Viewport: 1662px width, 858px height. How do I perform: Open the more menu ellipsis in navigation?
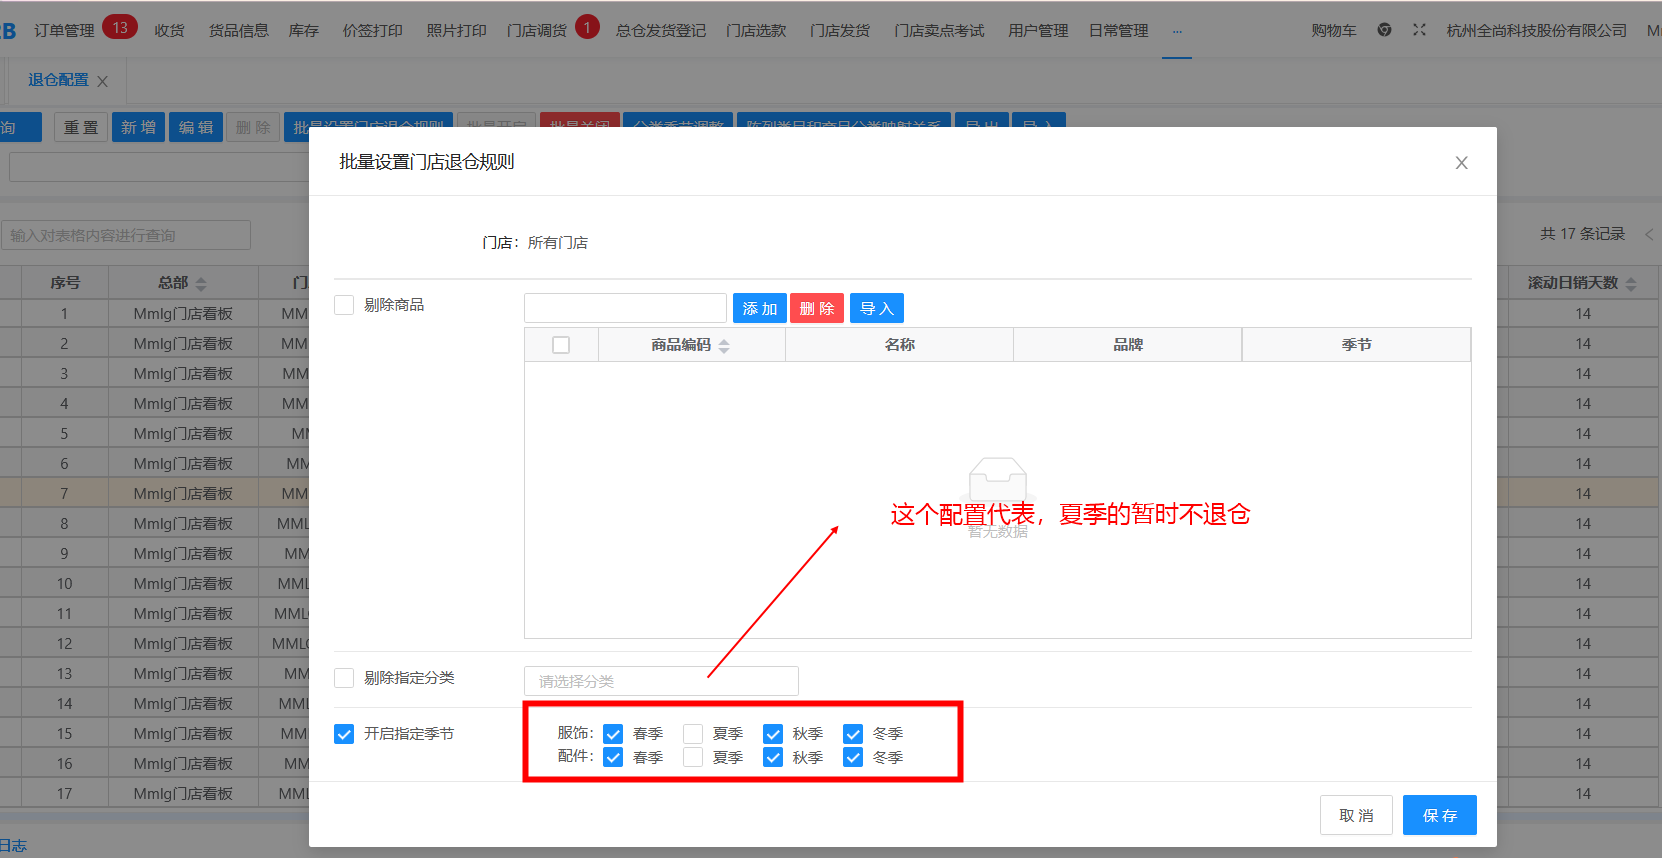(1177, 31)
